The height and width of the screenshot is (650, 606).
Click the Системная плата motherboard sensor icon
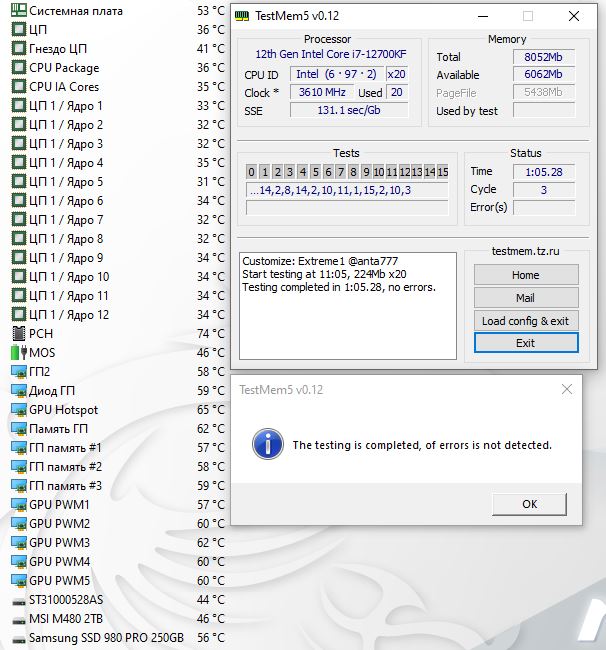pos(19,10)
